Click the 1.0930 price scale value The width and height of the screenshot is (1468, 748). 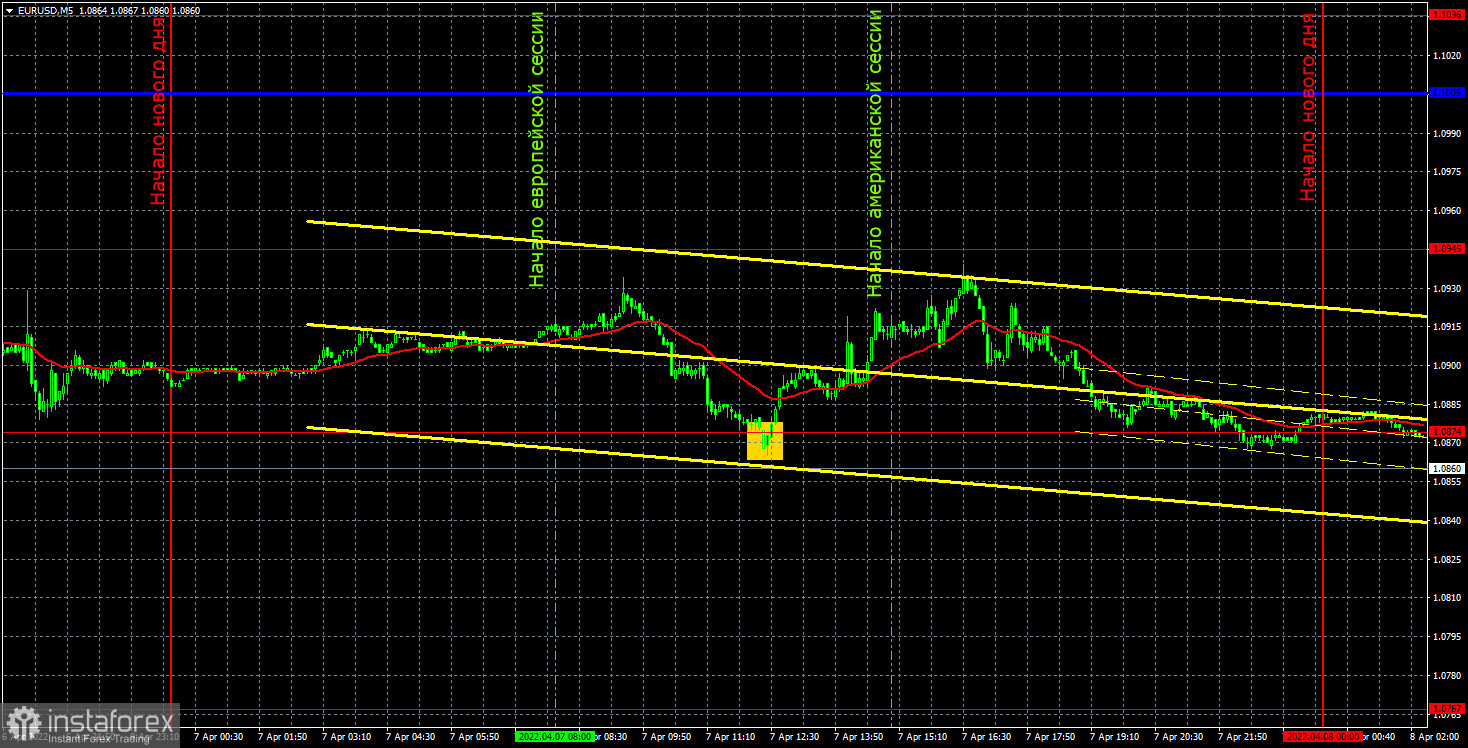coord(1446,288)
